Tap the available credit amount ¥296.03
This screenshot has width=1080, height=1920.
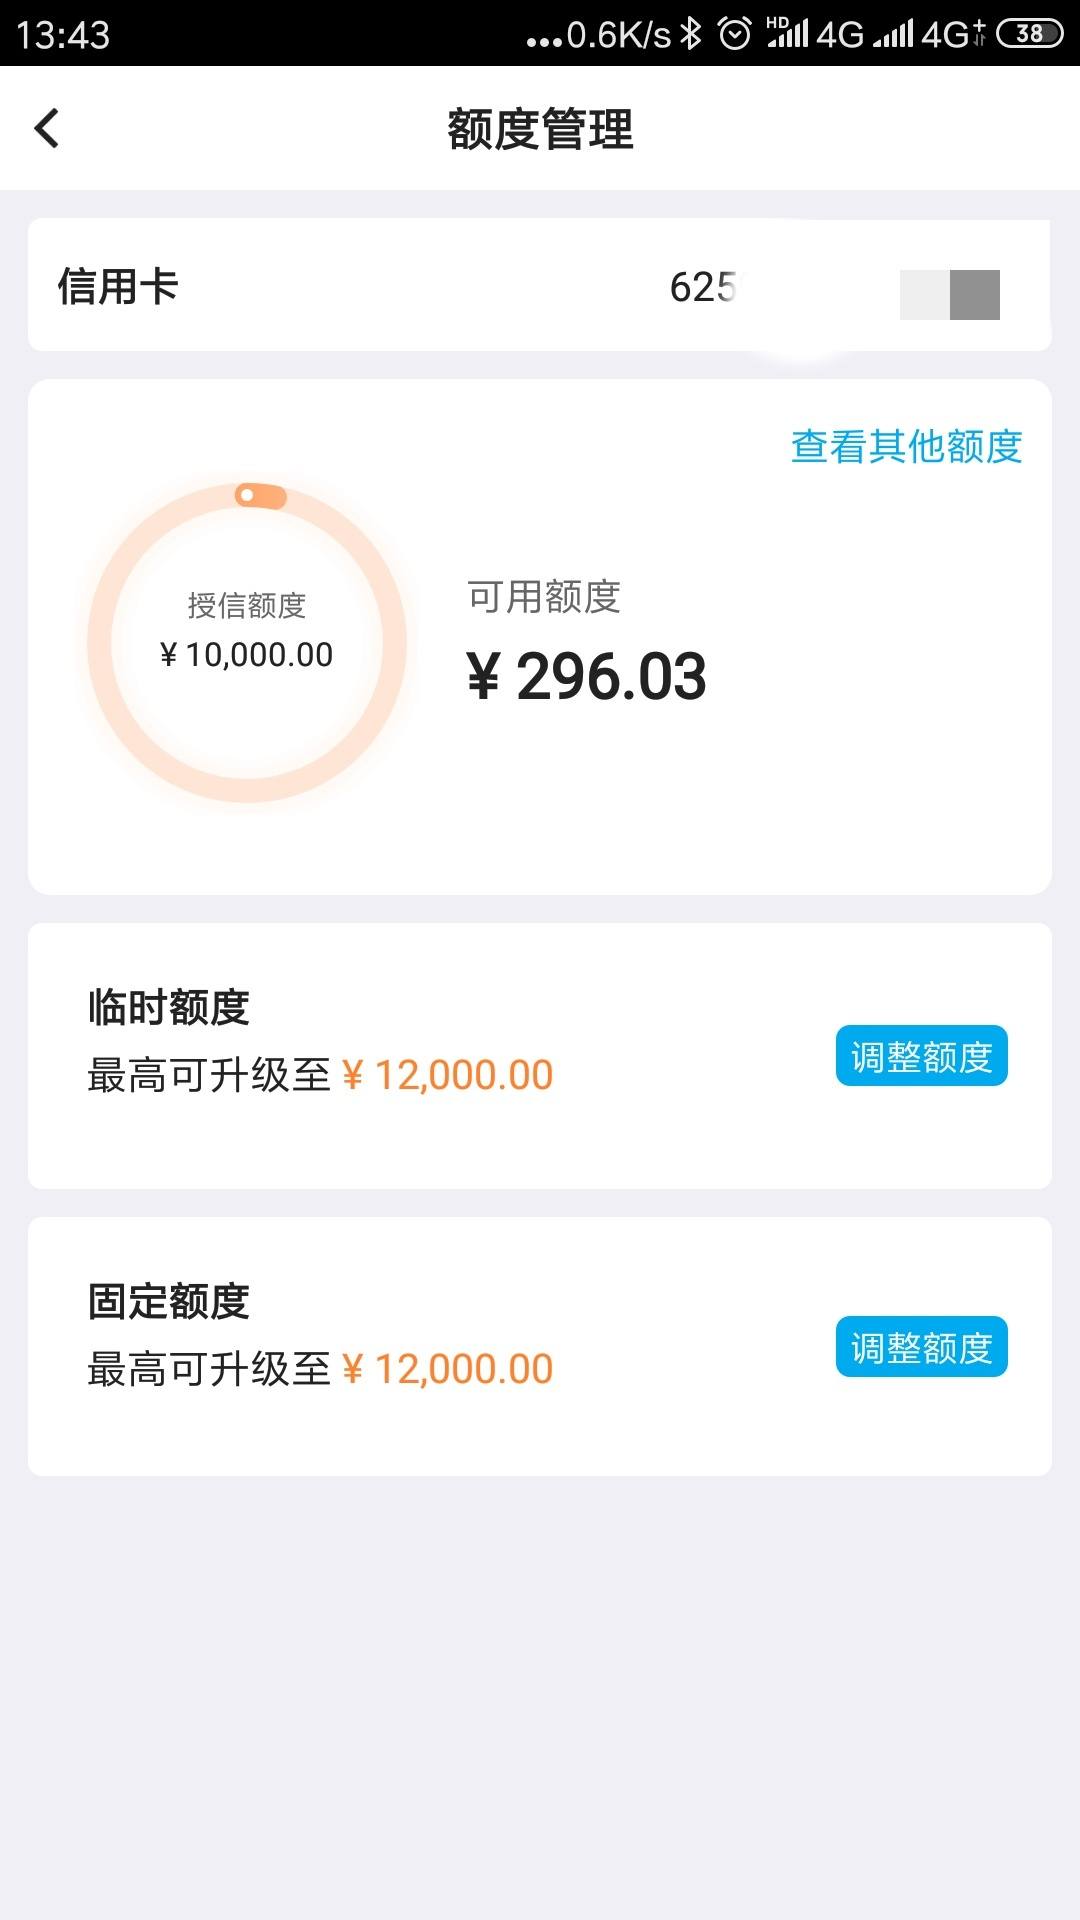[587, 676]
